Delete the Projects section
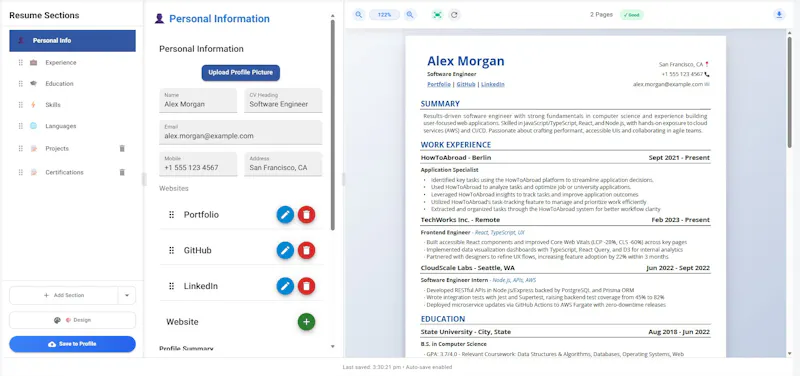Image resolution: width=800 pixels, height=376 pixels. click(122, 148)
